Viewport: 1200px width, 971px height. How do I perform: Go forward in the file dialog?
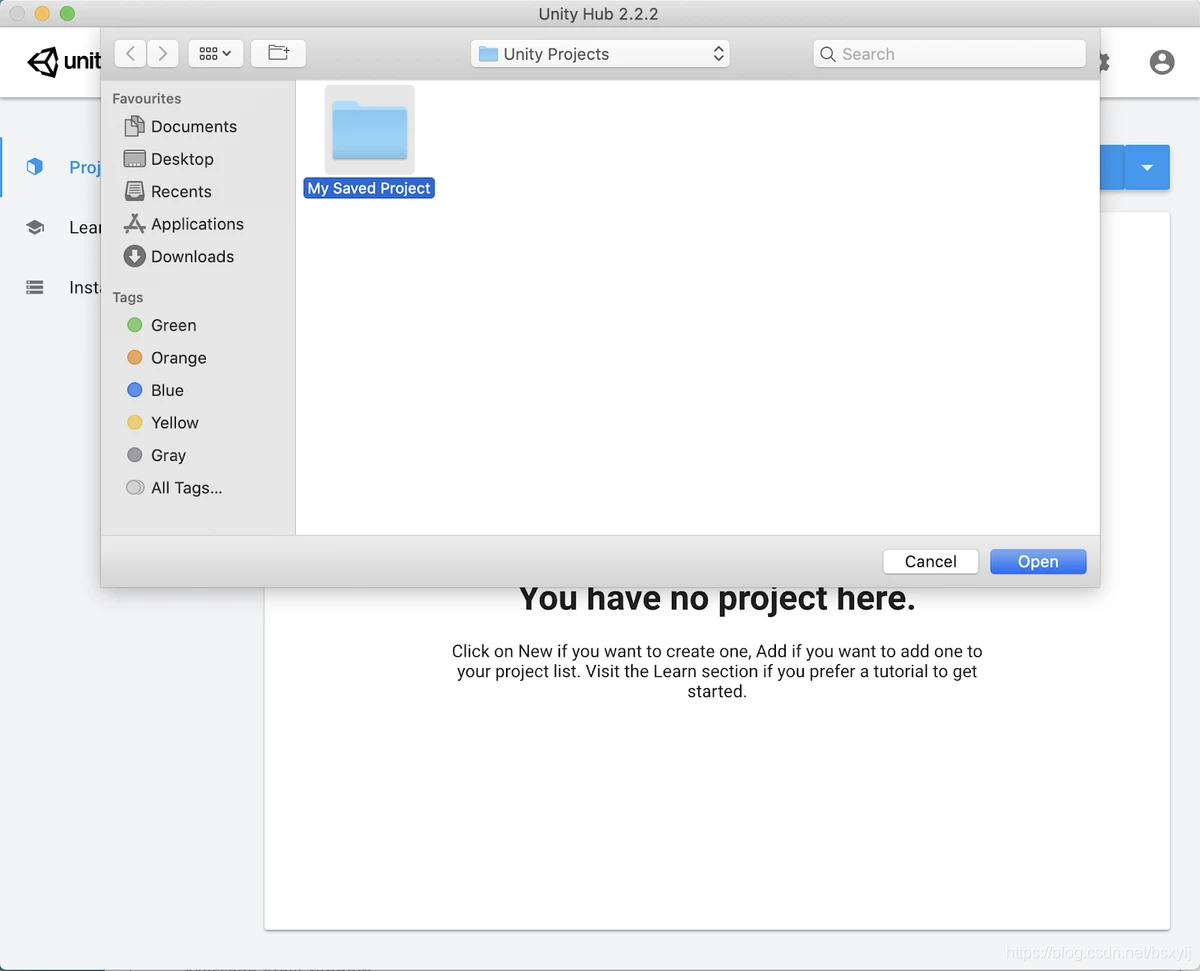coord(163,54)
